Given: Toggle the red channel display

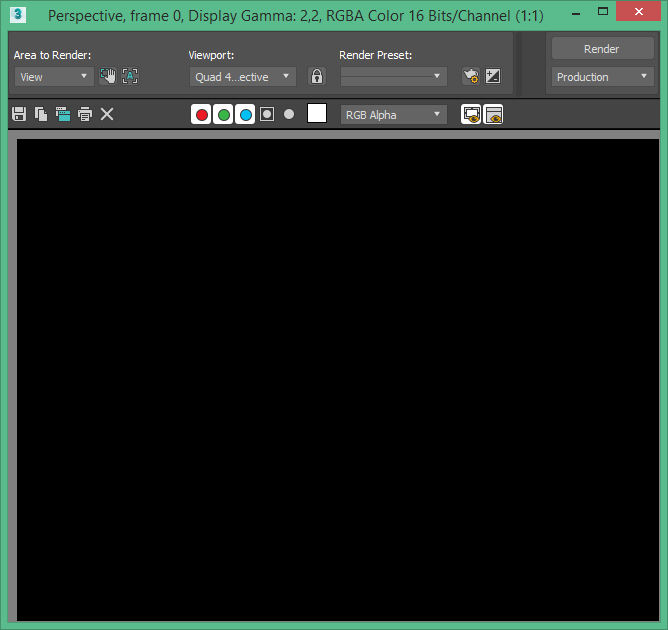Looking at the screenshot, I should (x=202, y=114).
